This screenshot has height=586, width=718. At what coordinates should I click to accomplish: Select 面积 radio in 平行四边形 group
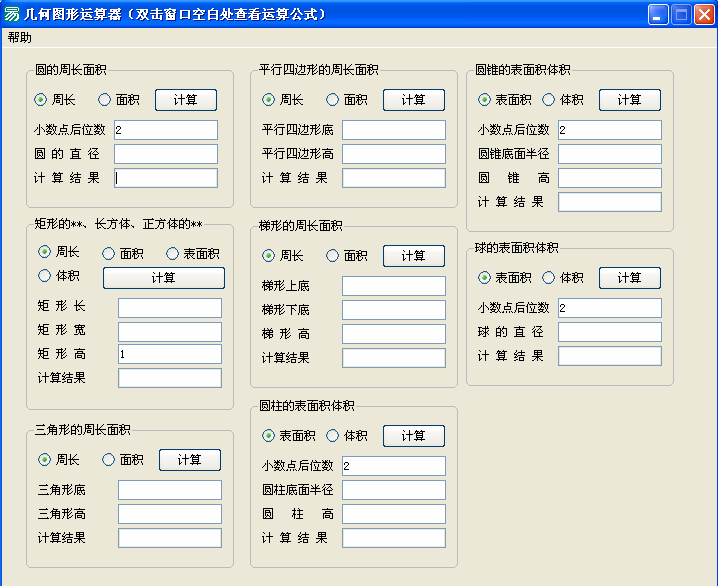(332, 100)
